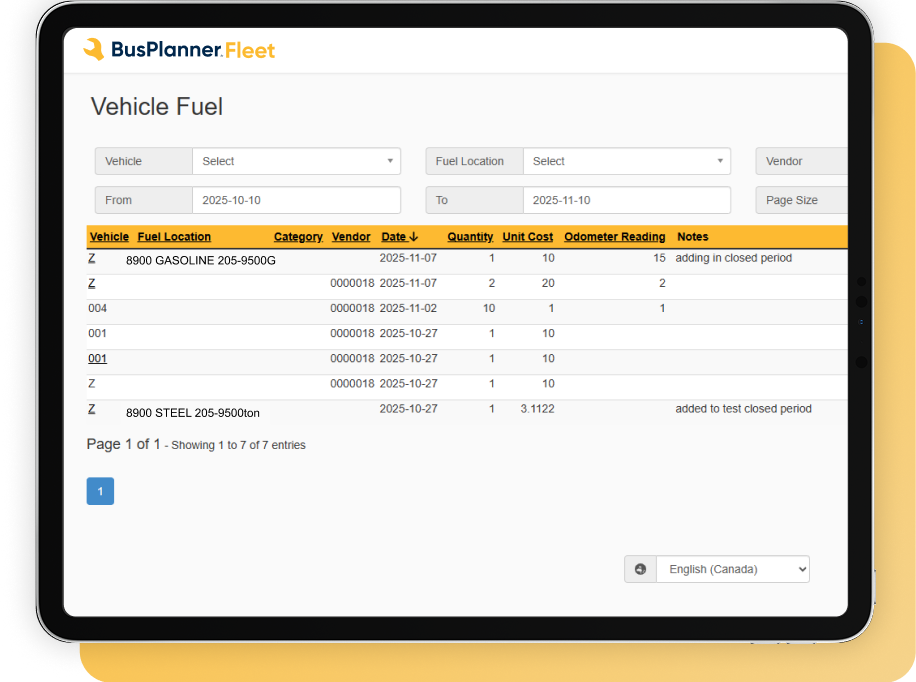Sort table by Category header

click(x=298, y=237)
